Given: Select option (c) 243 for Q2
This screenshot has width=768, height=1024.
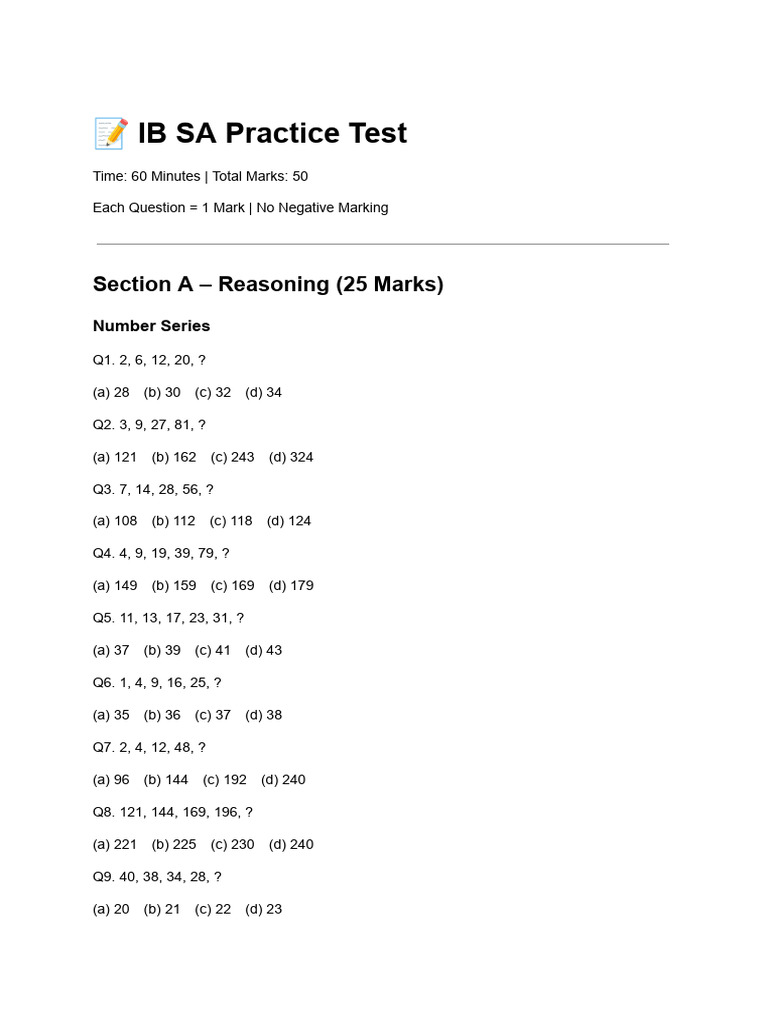Looking at the screenshot, I should click(232, 457).
